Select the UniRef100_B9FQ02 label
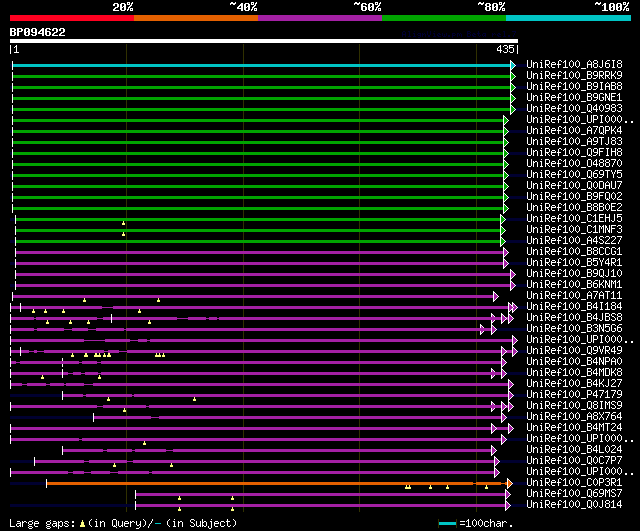The width and height of the screenshot is (640, 531). [574, 197]
